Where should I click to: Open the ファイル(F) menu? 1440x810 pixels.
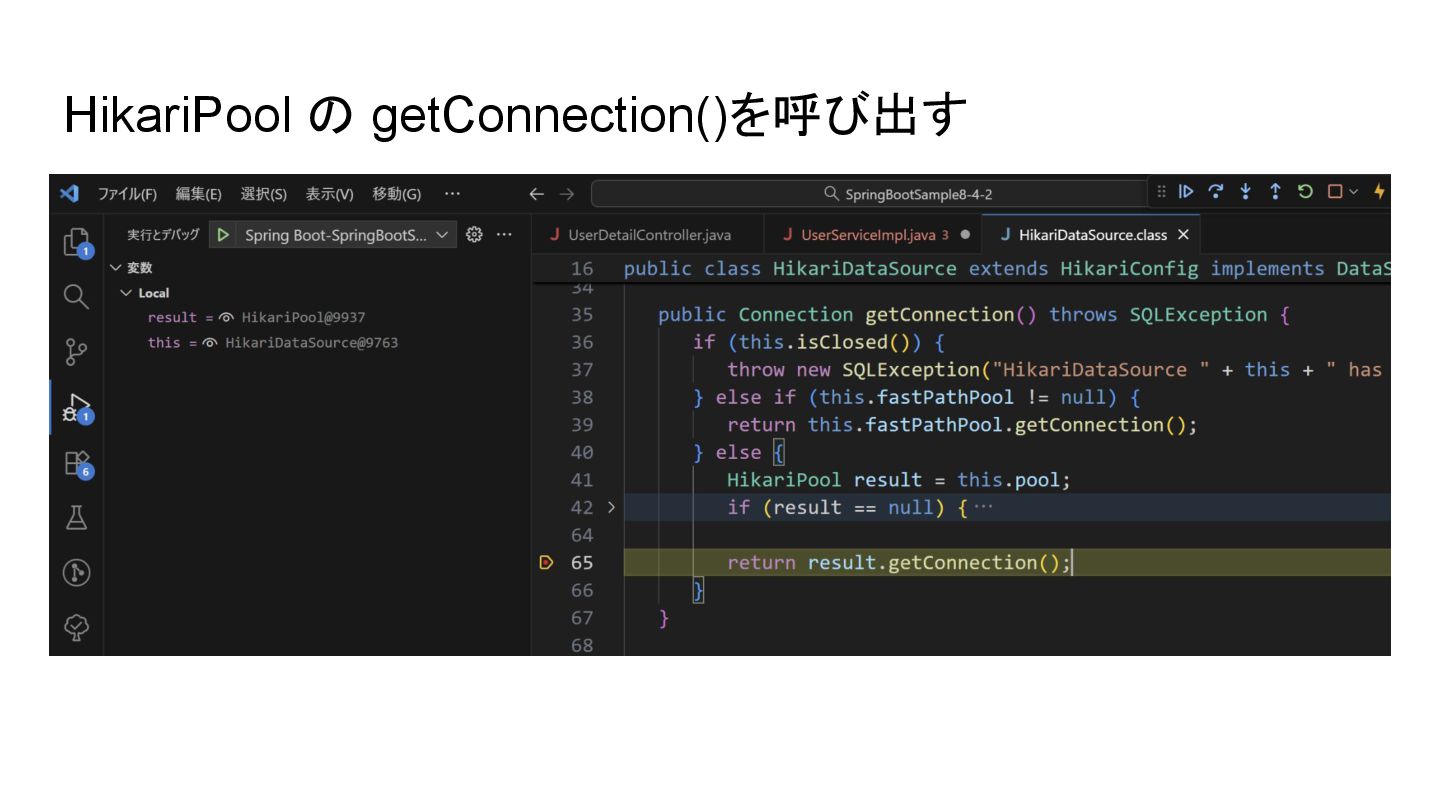click(127, 194)
